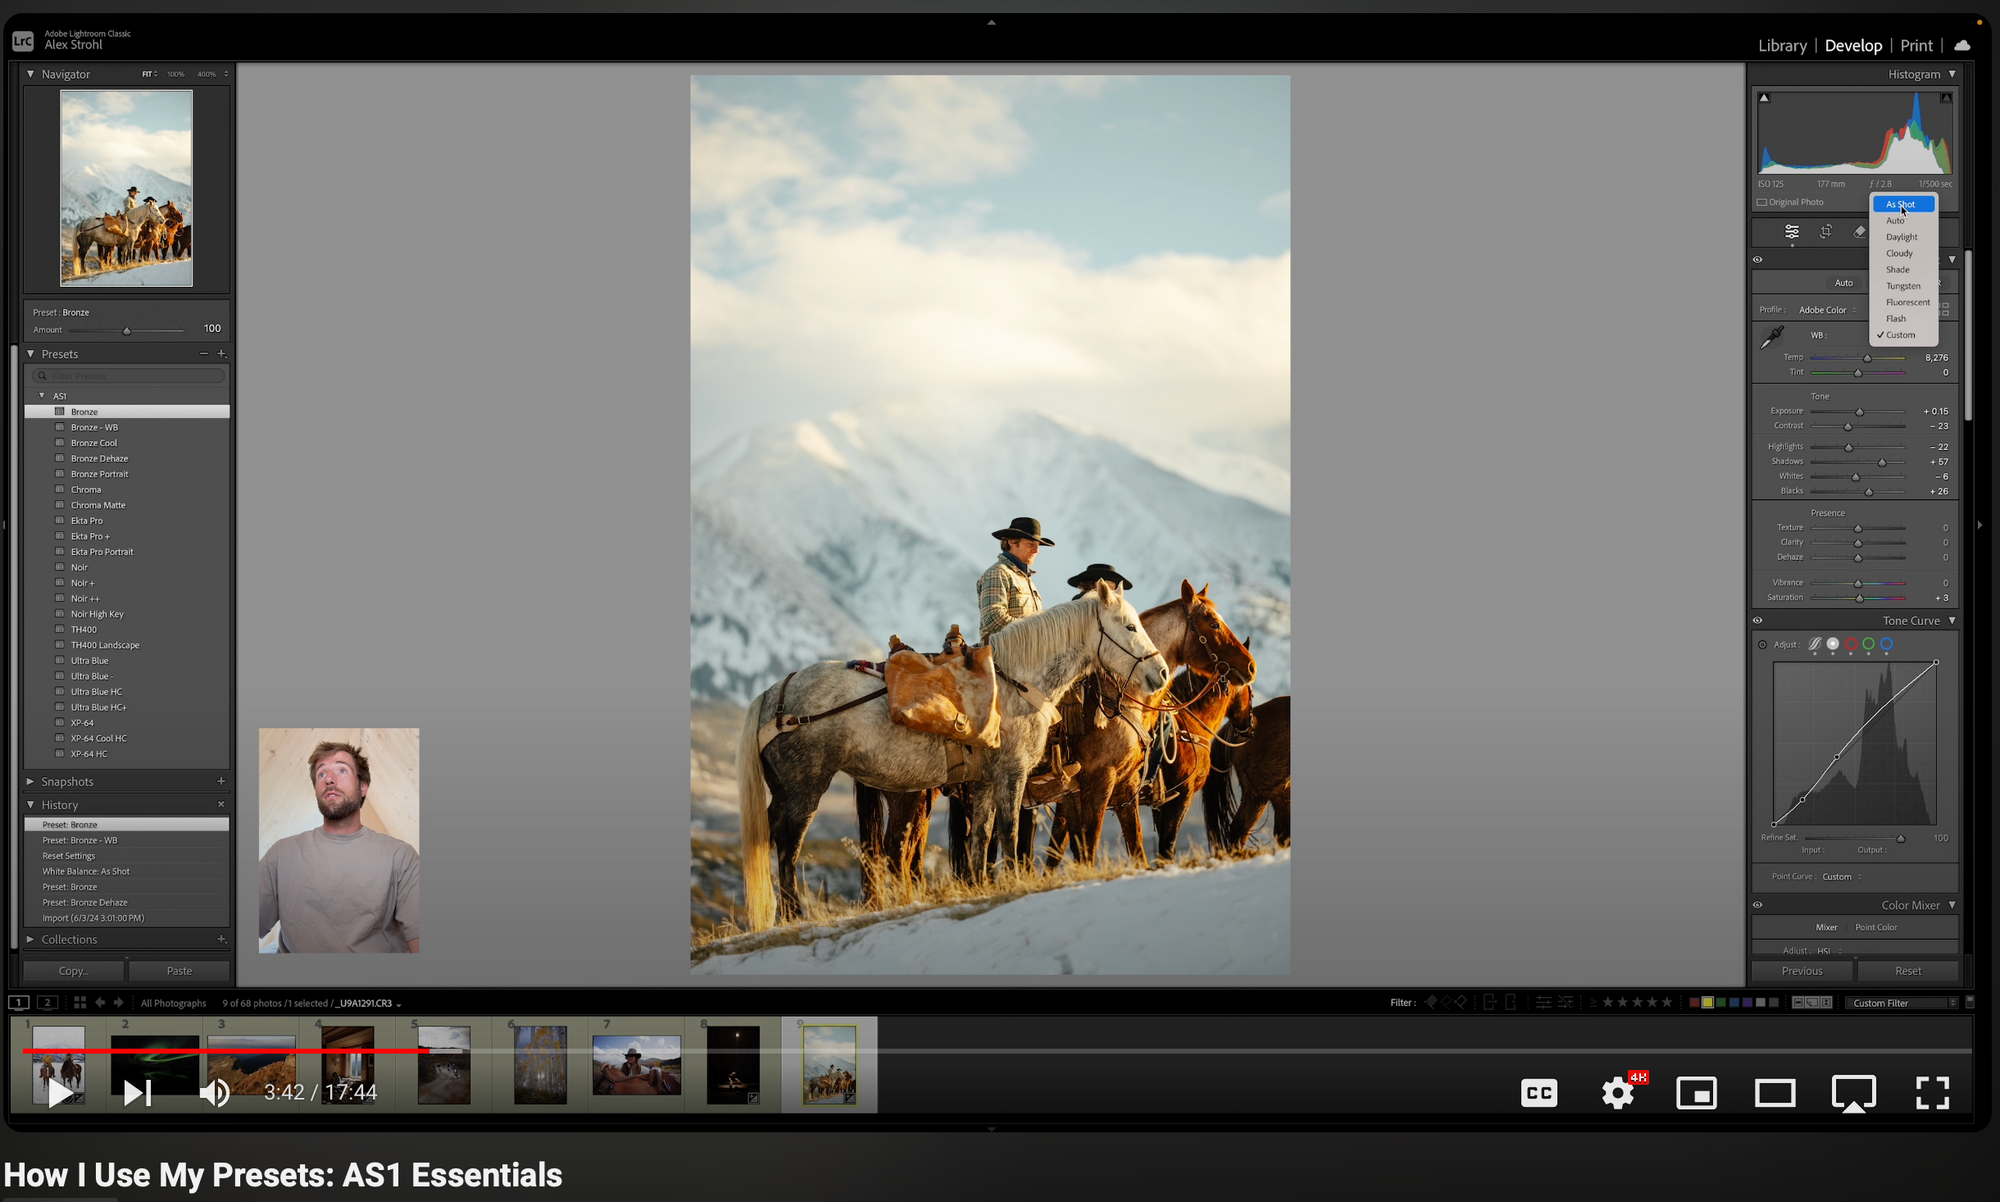Select the white balance eyedropper tool
This screenshot has height=1202, width=2000.
[x=1771, y=338]
